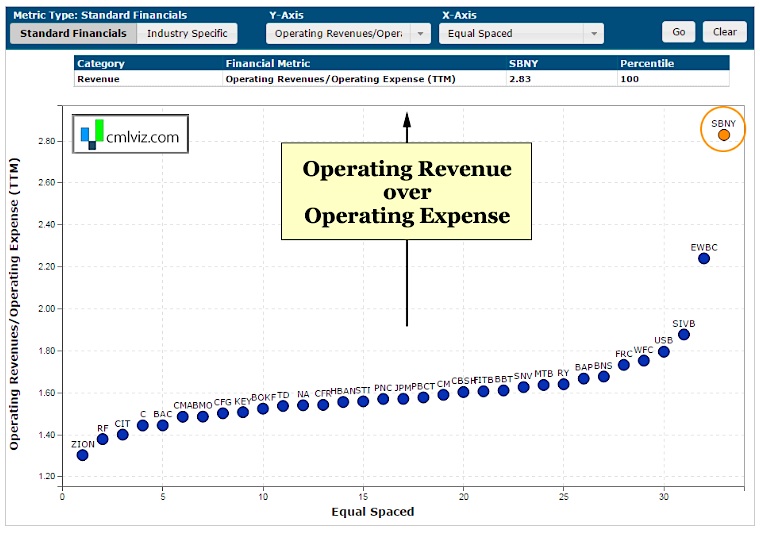The image size is (760, 533).
Task: Open the Y-Axis Operating Revenues dropdown
Action: 348,33
